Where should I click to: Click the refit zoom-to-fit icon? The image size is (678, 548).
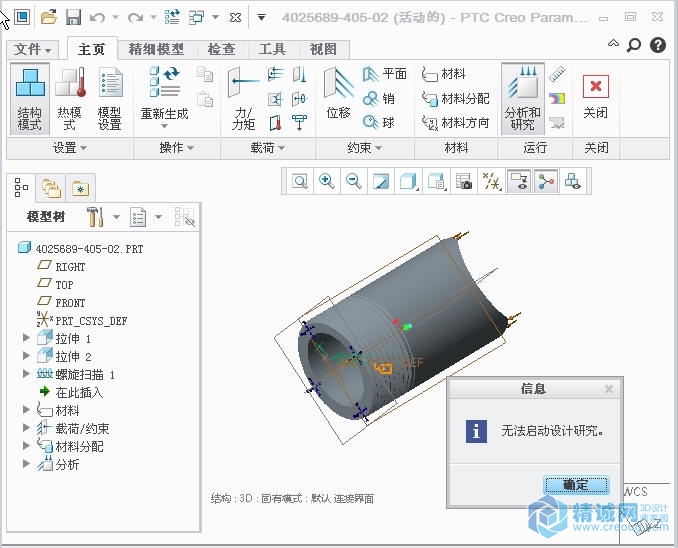[x=300, y=181]
